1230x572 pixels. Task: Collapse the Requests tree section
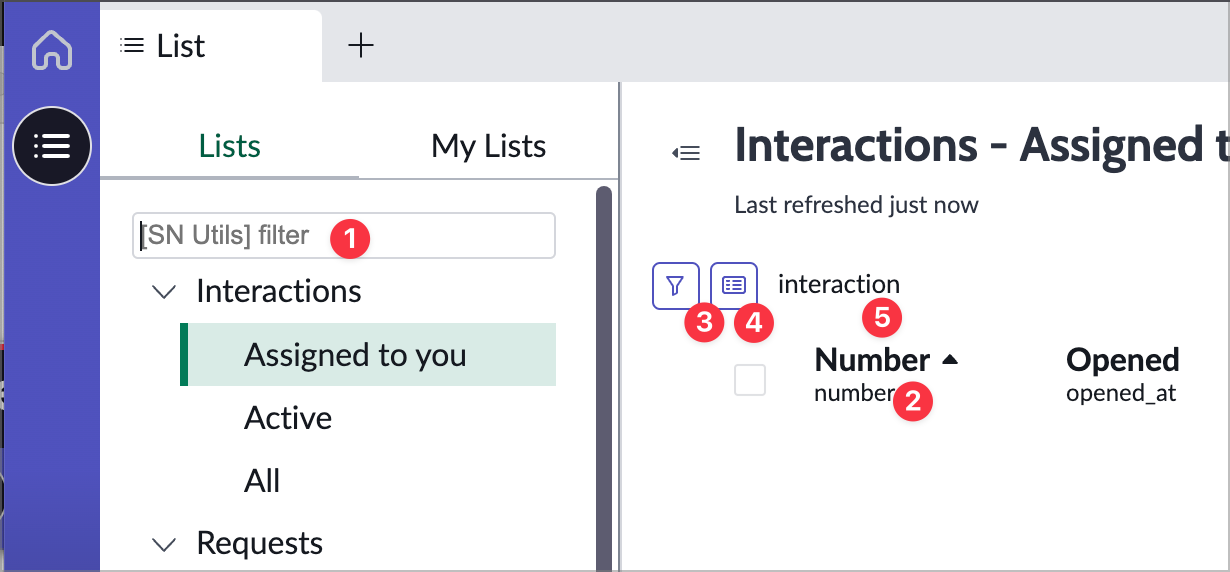(x=162, y=544)
